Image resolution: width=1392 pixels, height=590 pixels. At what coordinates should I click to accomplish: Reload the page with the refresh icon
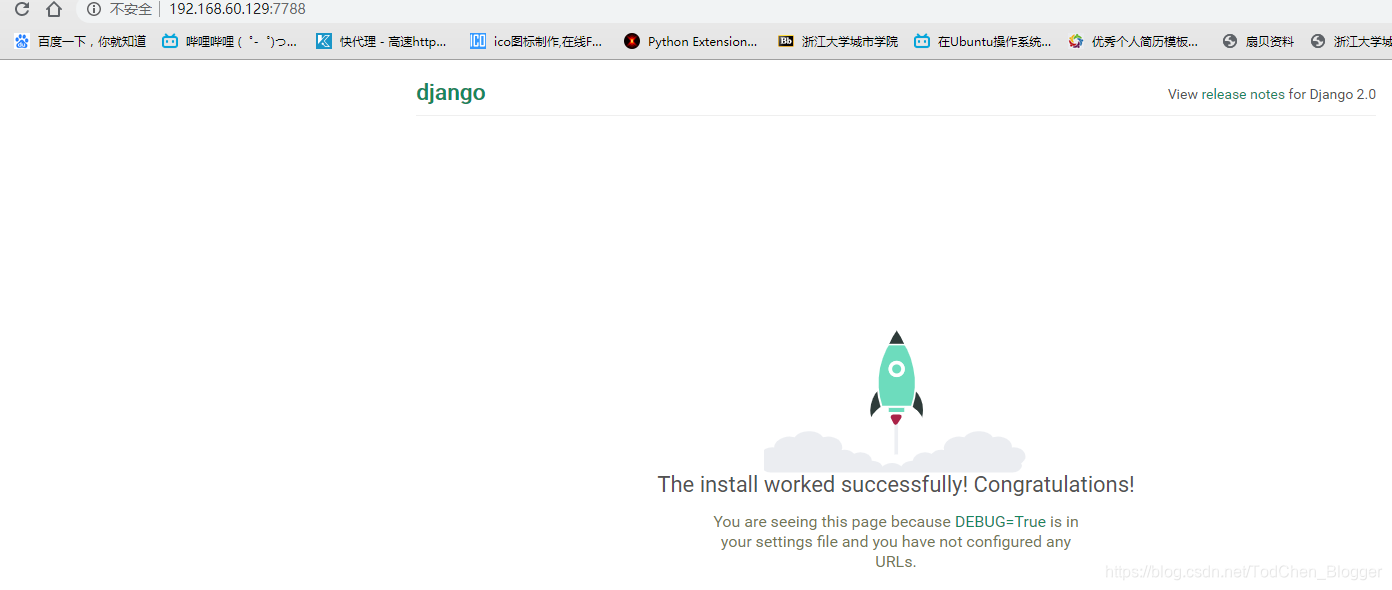[x=21, y=9]
